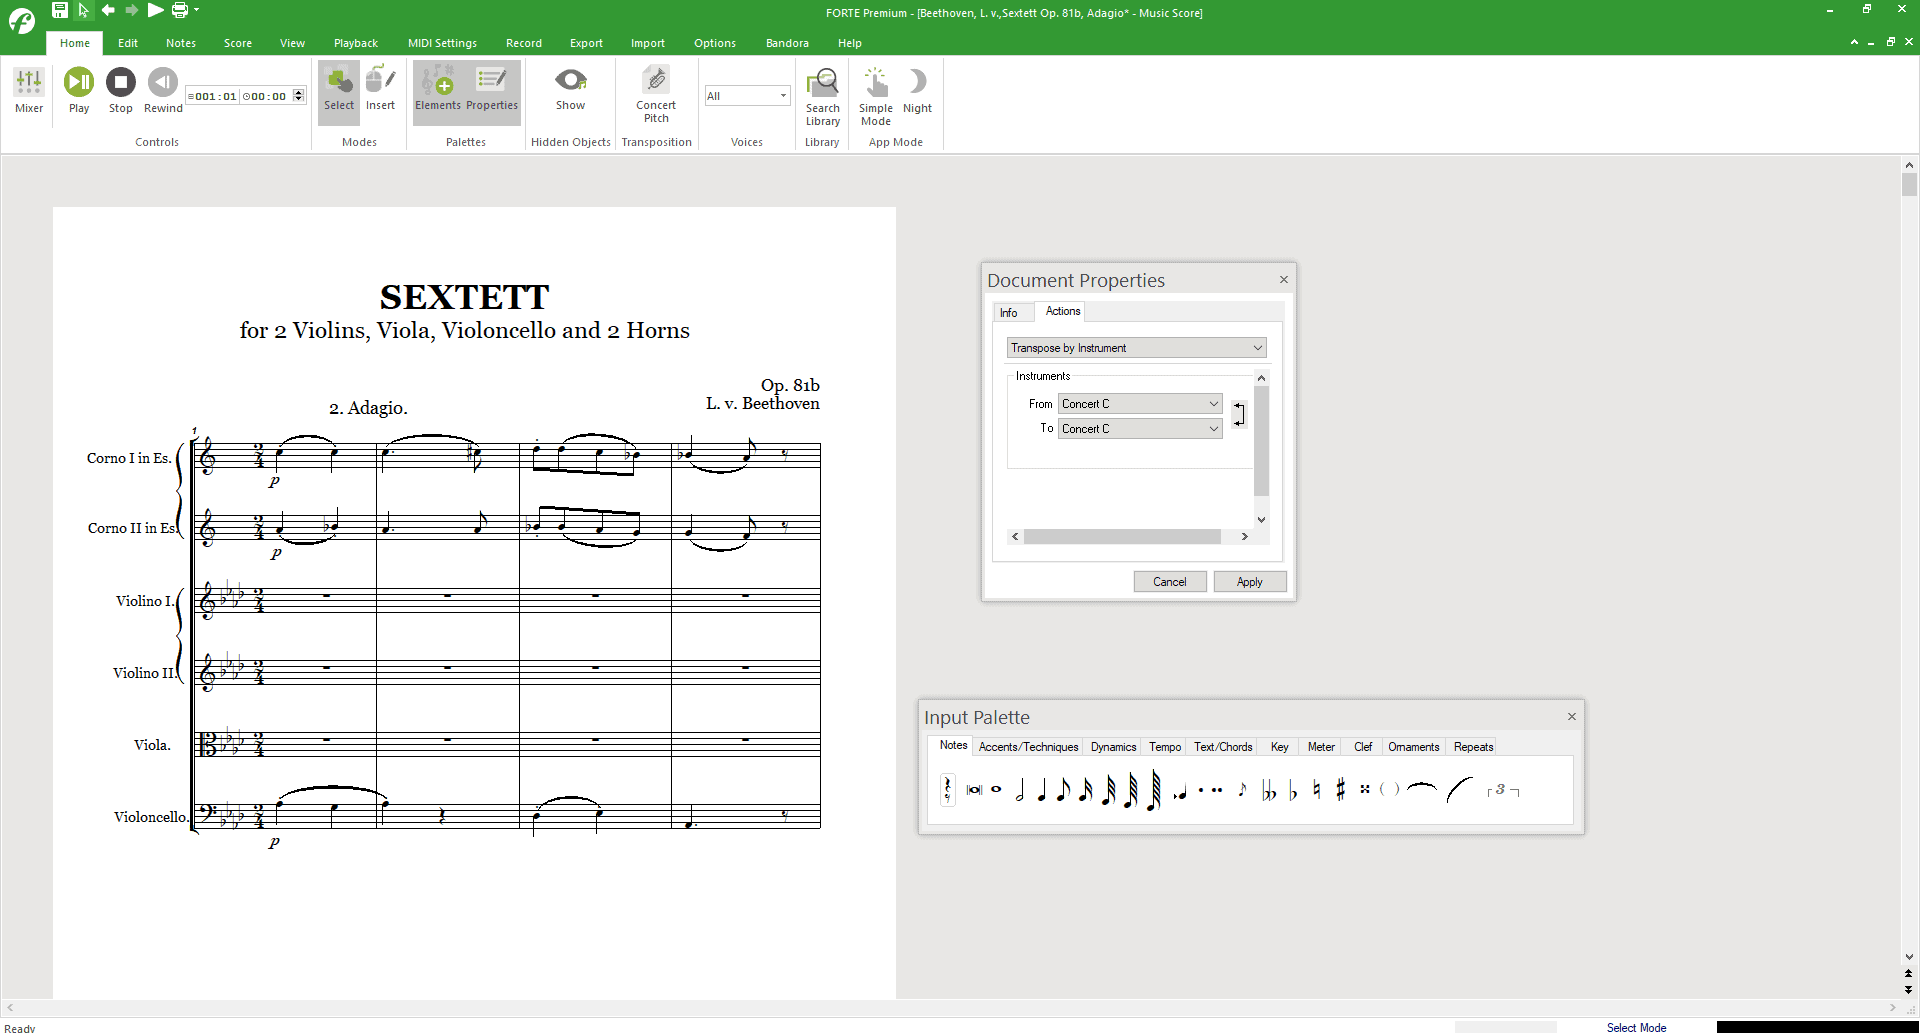
Task: Open Clef tab in Input Palette
Action: click(1363, 747)
